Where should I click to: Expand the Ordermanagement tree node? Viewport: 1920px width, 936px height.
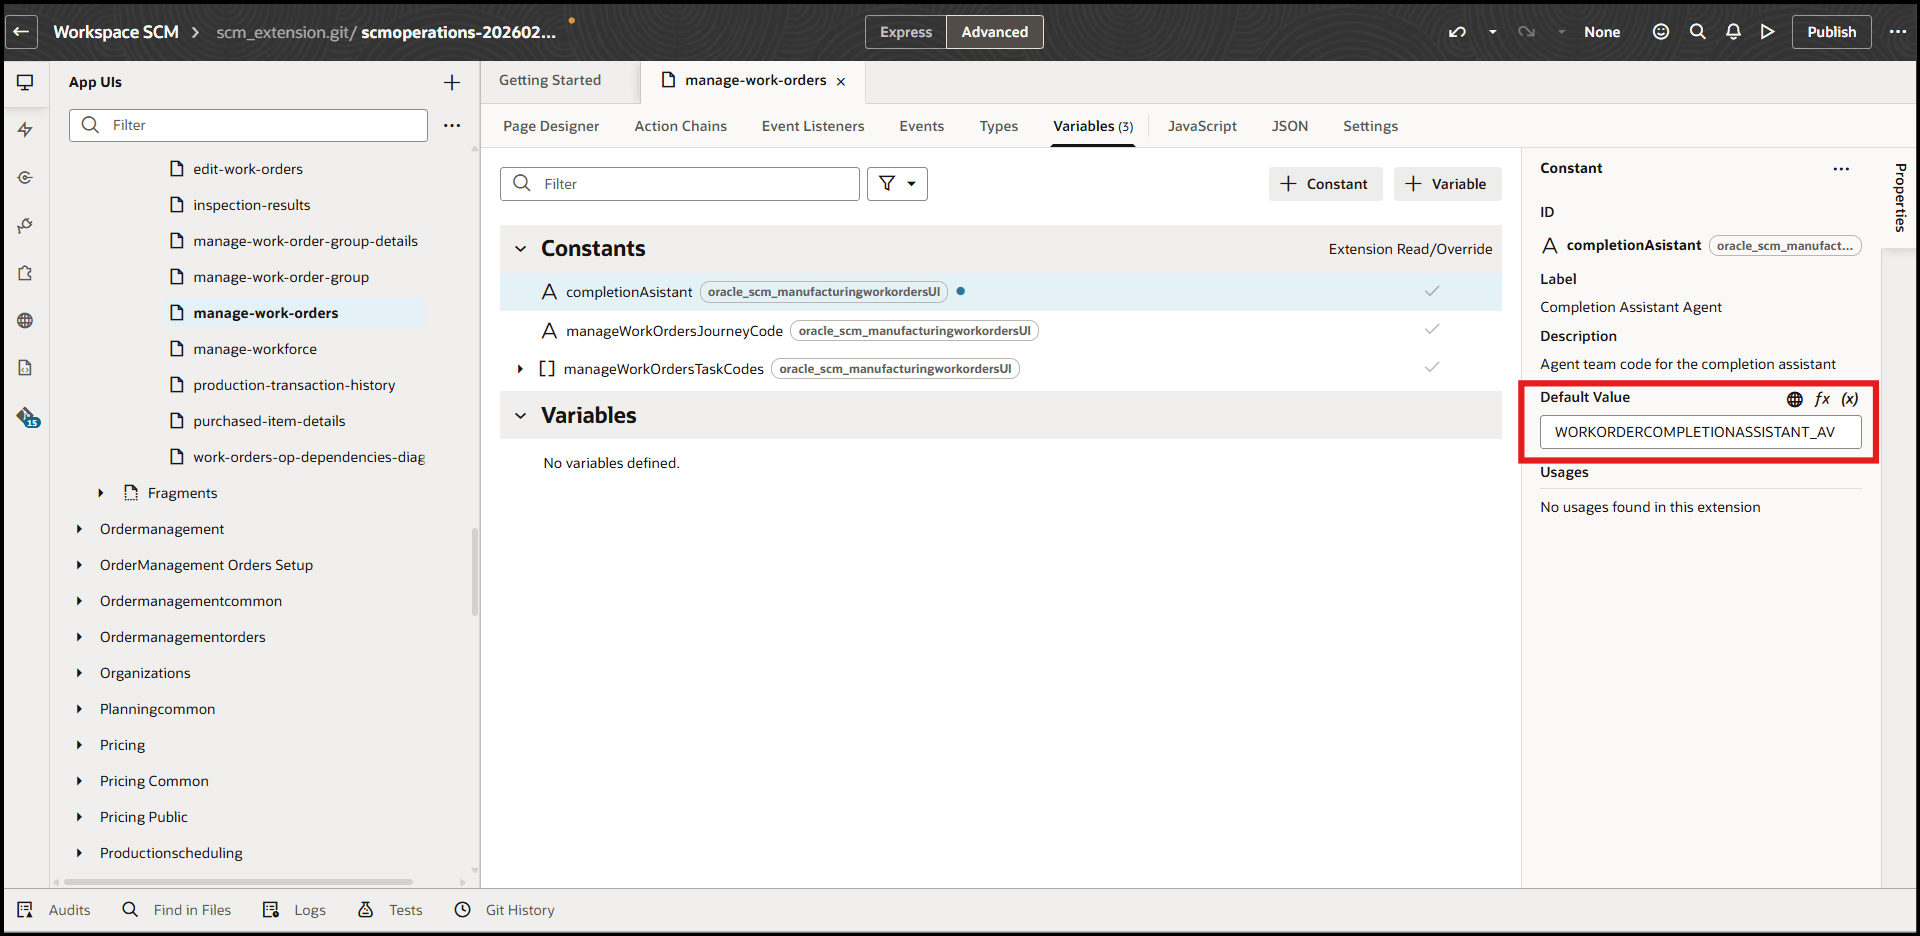pos(79,529)
